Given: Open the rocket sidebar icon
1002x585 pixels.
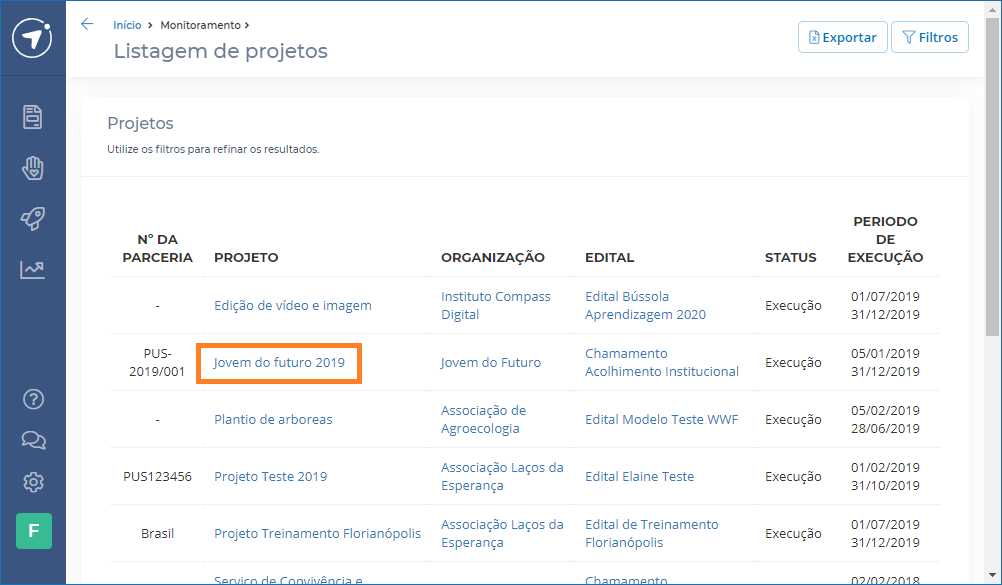Looking at the screenshot, I should (33, 219).
